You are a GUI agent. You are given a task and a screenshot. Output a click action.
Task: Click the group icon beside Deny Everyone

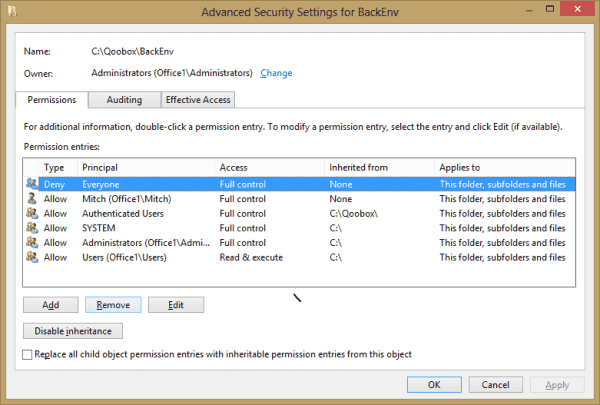coord(32,184)
